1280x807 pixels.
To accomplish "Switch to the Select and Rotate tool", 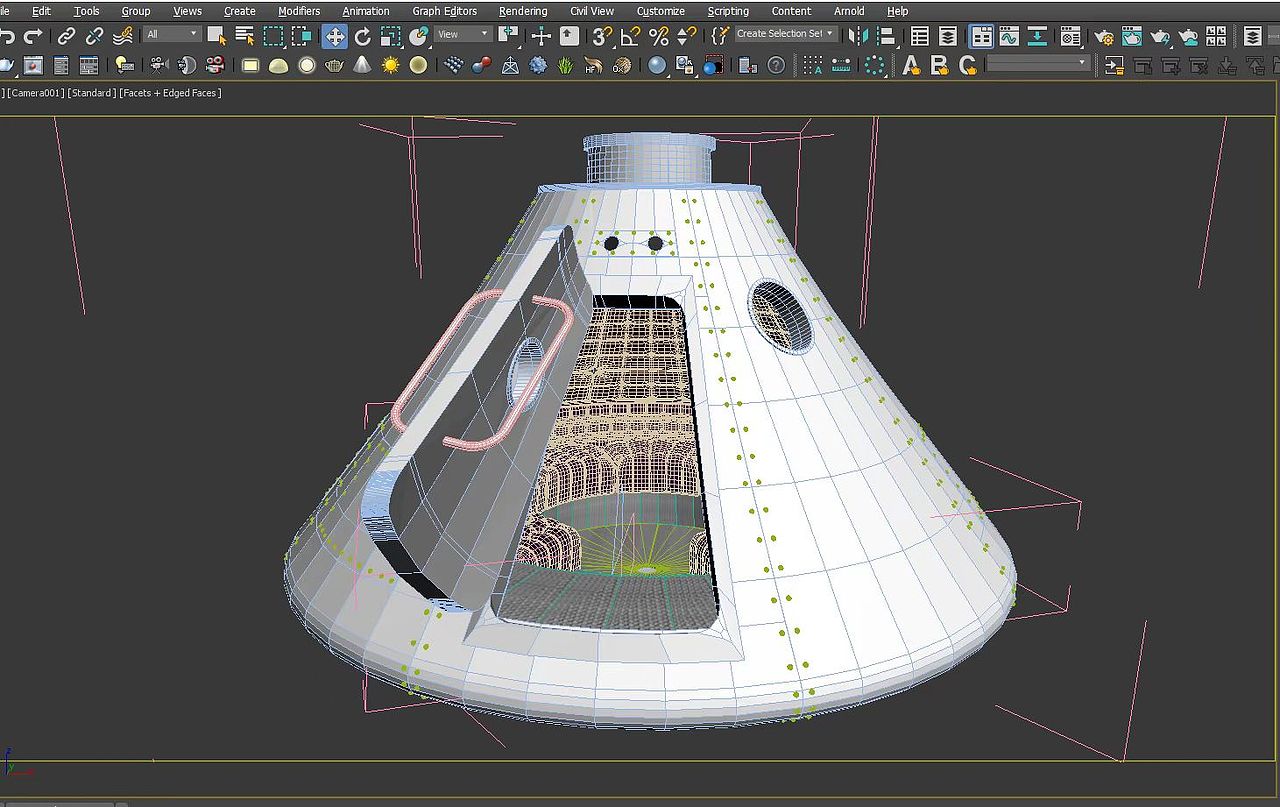I will pos(362,37).
